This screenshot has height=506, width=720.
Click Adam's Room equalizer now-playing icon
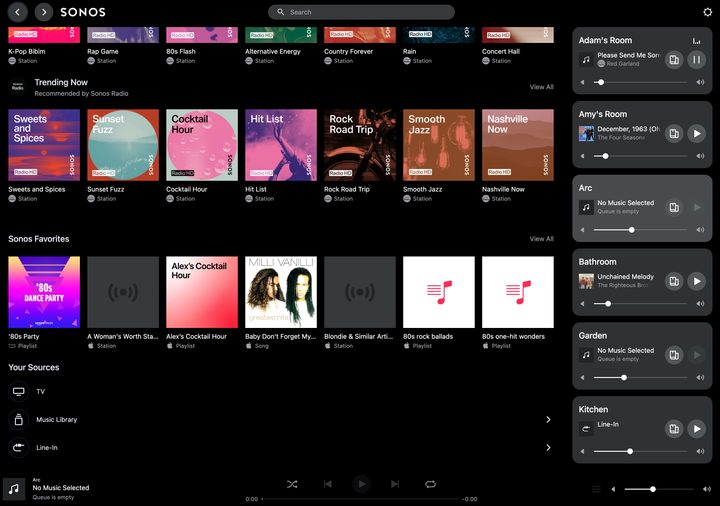coord(697,41)
